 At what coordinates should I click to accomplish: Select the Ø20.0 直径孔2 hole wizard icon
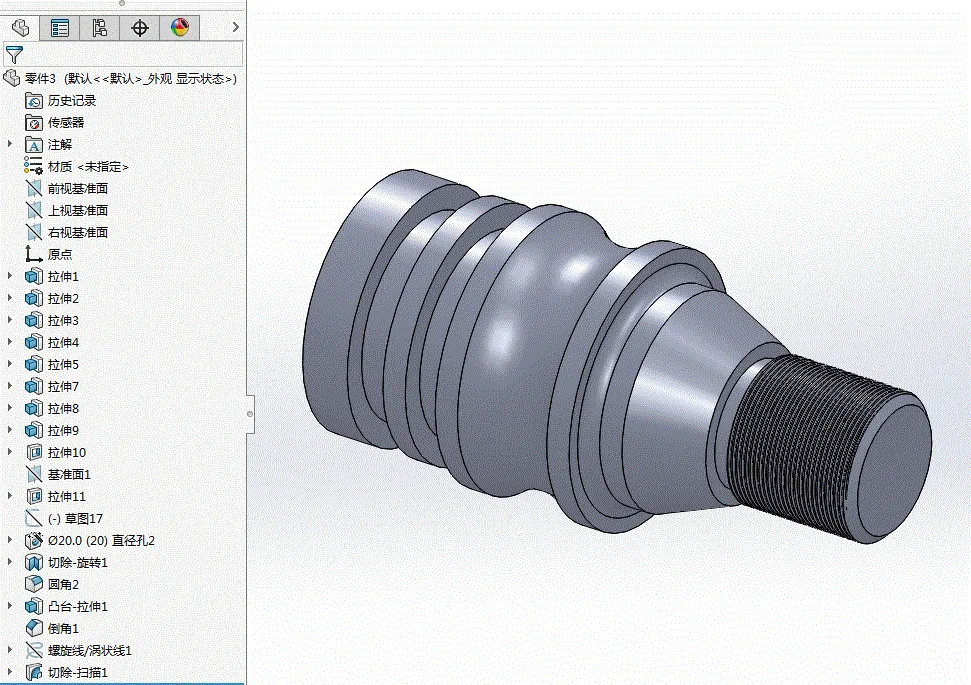pyautogui.click(x=33, y=540)
